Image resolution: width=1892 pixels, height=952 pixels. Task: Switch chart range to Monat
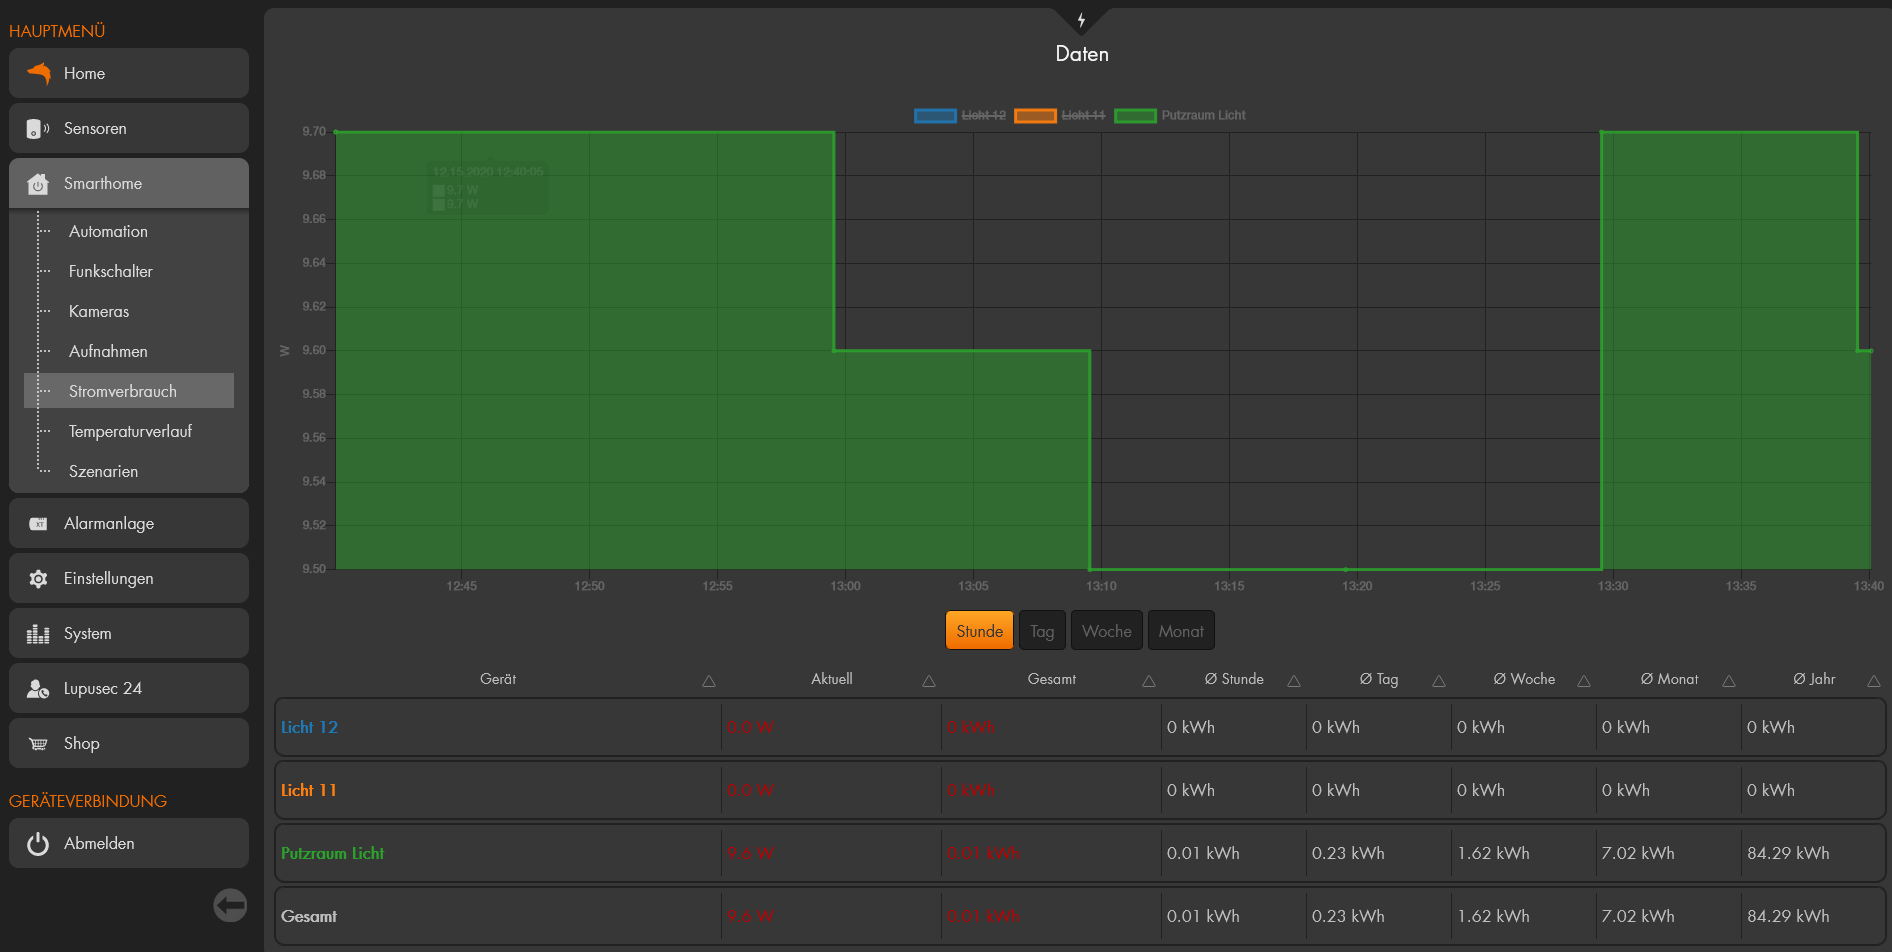click(1181, 631)
